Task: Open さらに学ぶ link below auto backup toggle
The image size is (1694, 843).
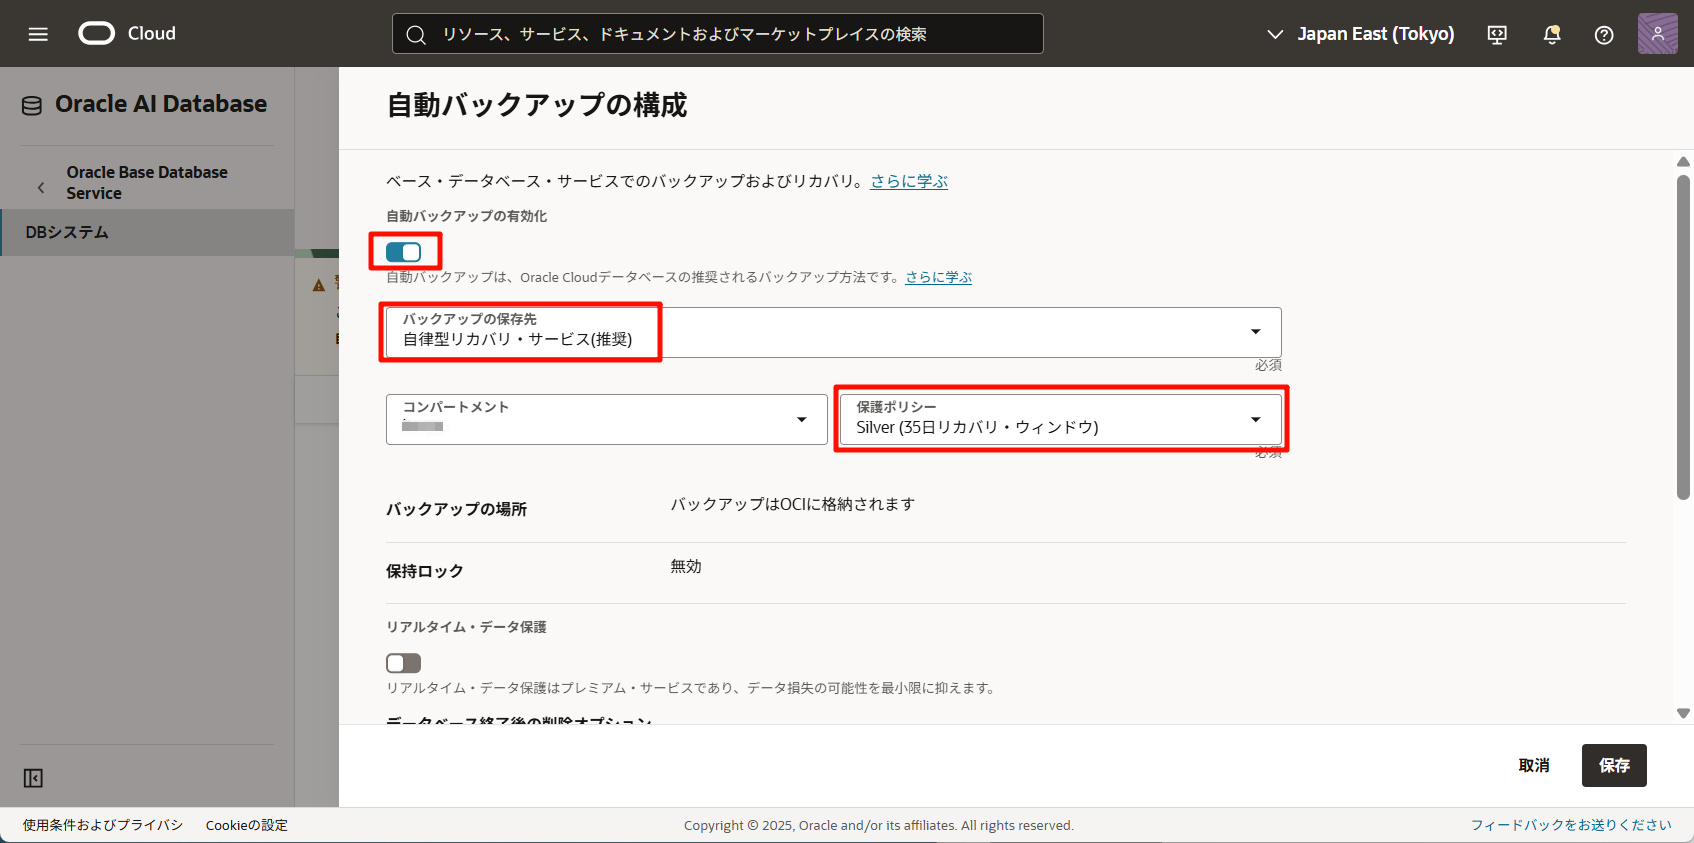Action: [x=939, y=277]
